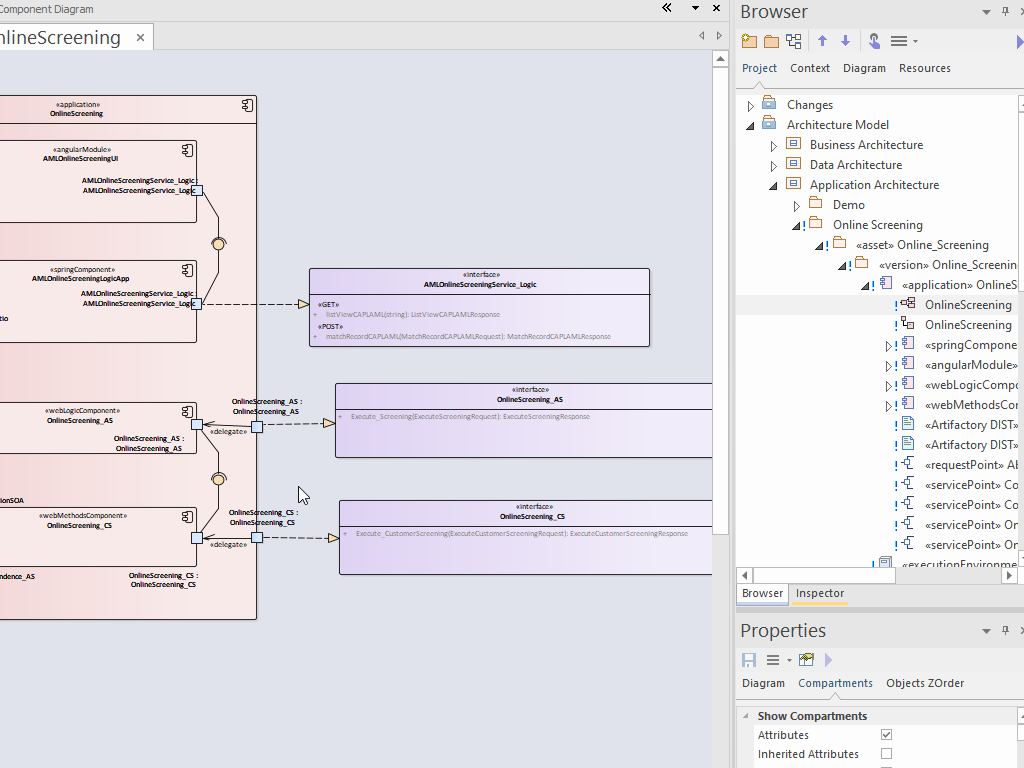Click the plain folder icon in Browser toolbar

click(x=771, y=42)
